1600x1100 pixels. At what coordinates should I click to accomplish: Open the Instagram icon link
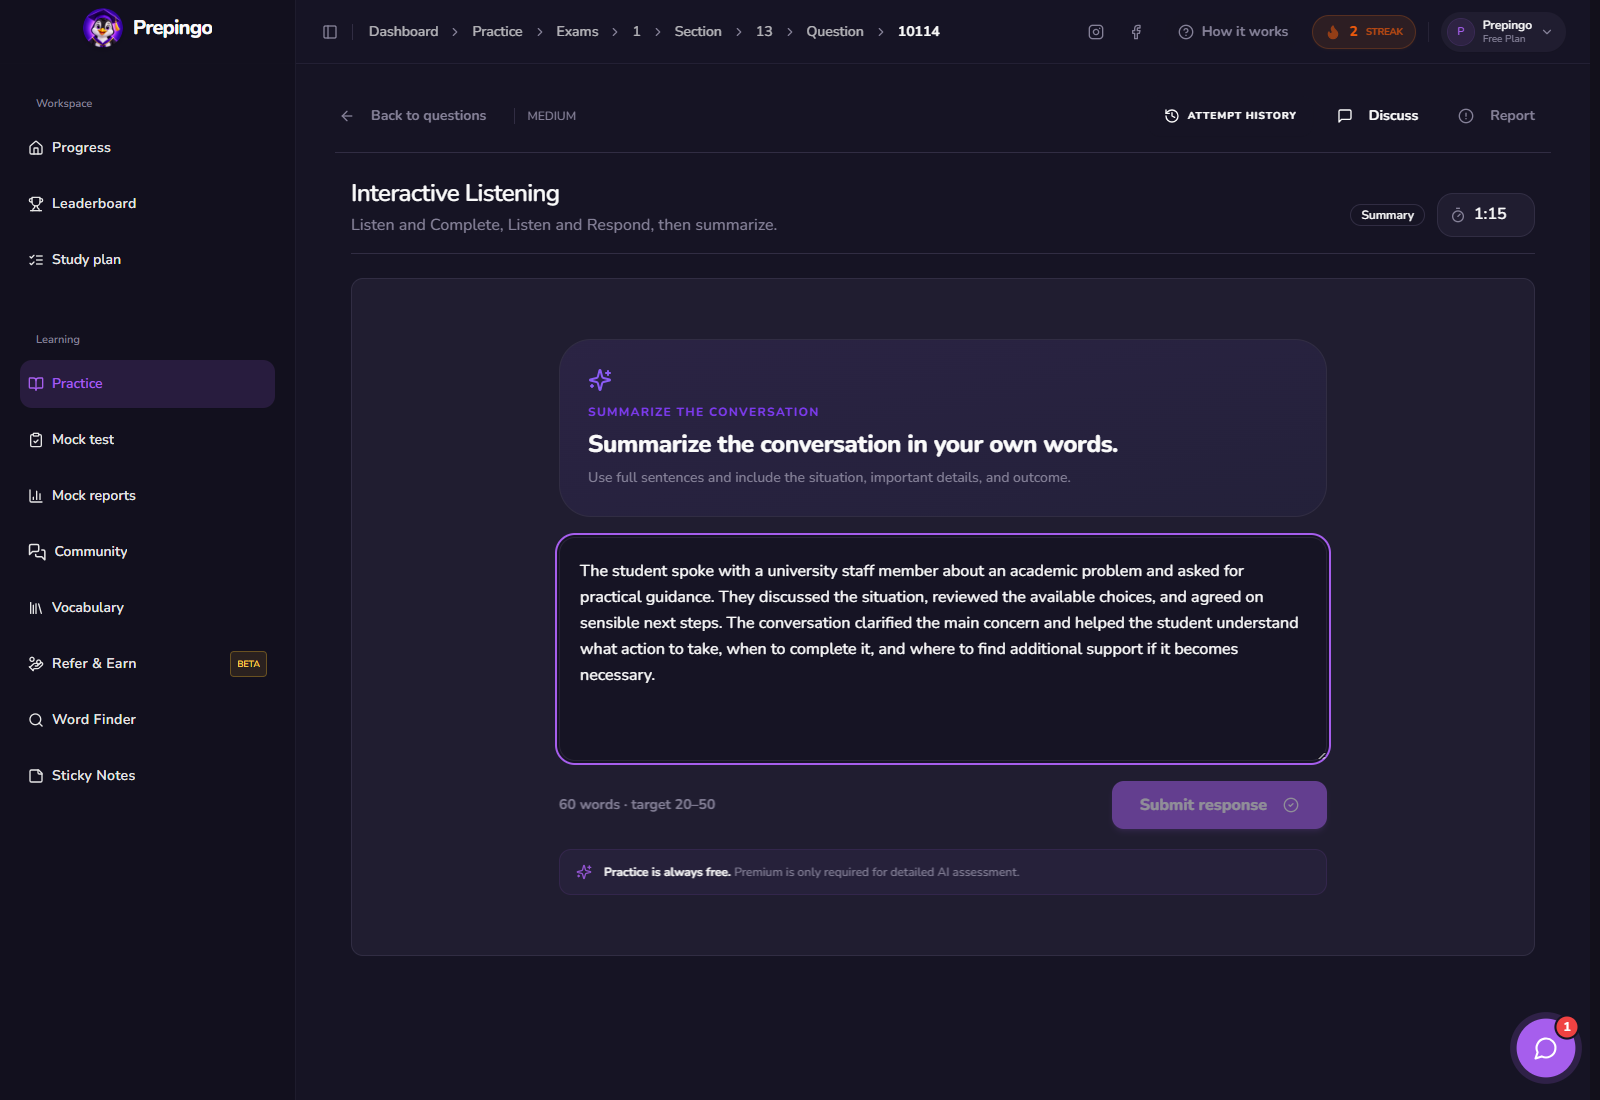pos(1096,32)
